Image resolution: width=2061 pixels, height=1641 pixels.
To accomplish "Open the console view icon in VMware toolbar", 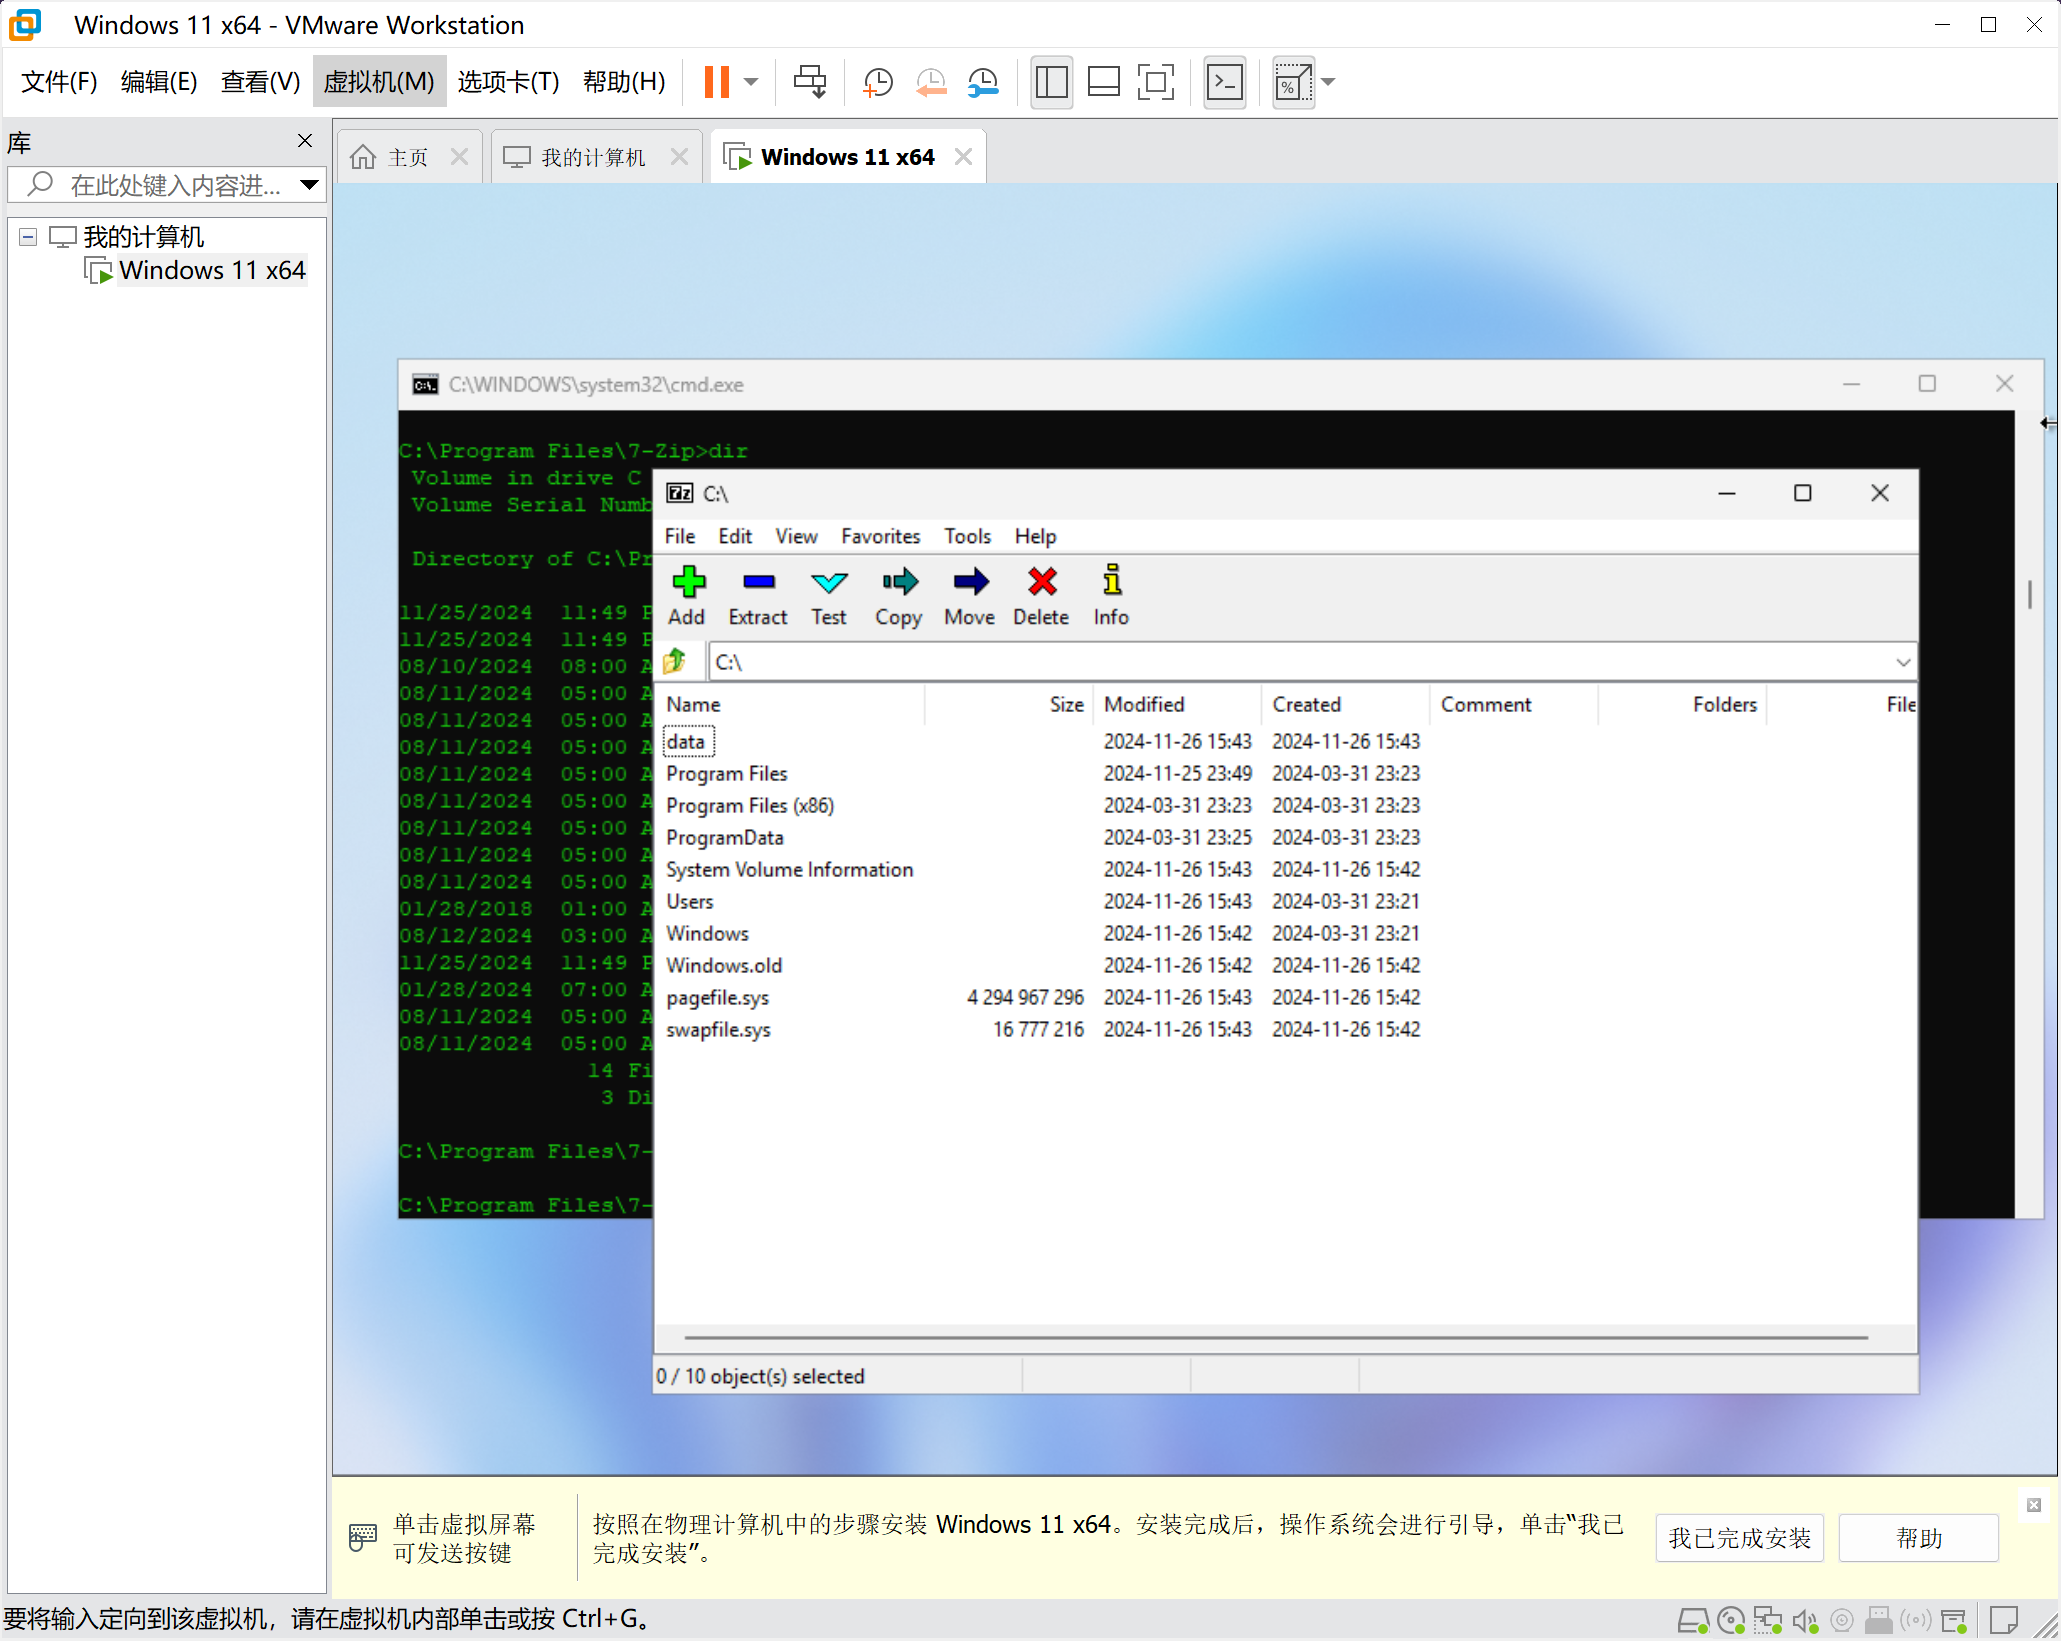I will tap(1225, 82).
